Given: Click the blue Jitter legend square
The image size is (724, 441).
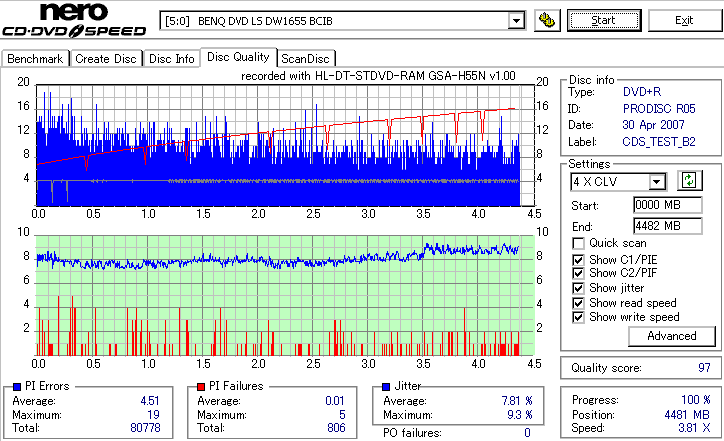Looking at the screenshot, I should click(386, 387).
